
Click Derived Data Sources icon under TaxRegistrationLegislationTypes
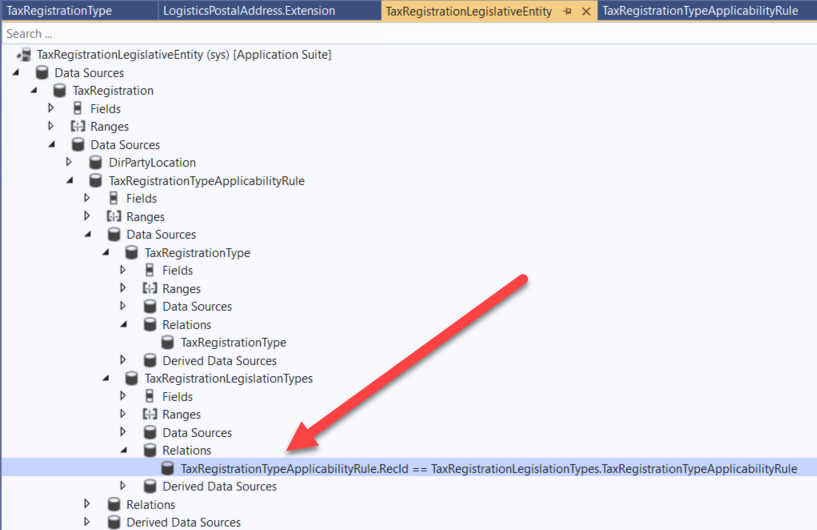[150, 486]
